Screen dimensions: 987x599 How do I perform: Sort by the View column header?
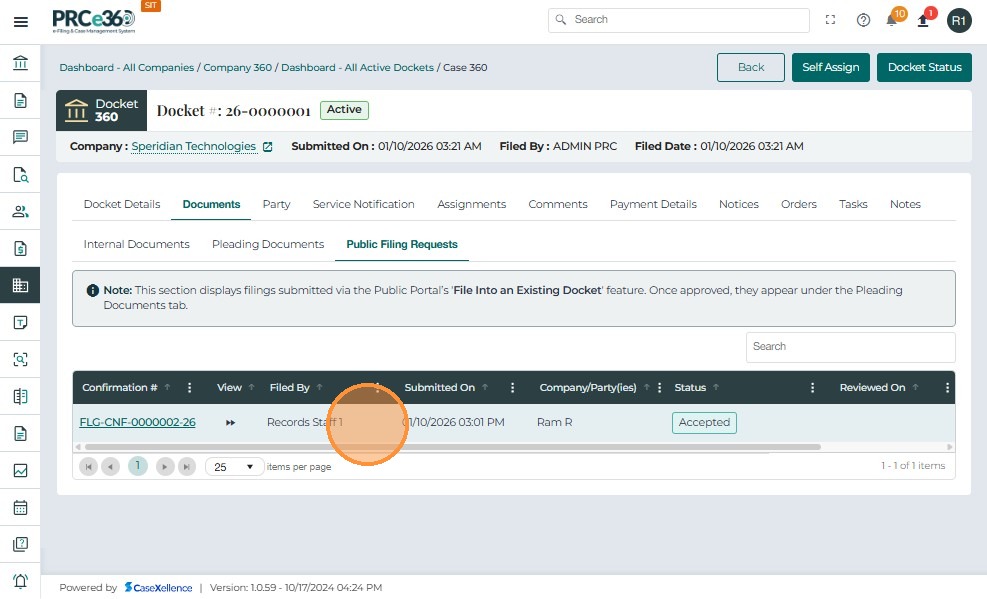[x=229, y=388]
